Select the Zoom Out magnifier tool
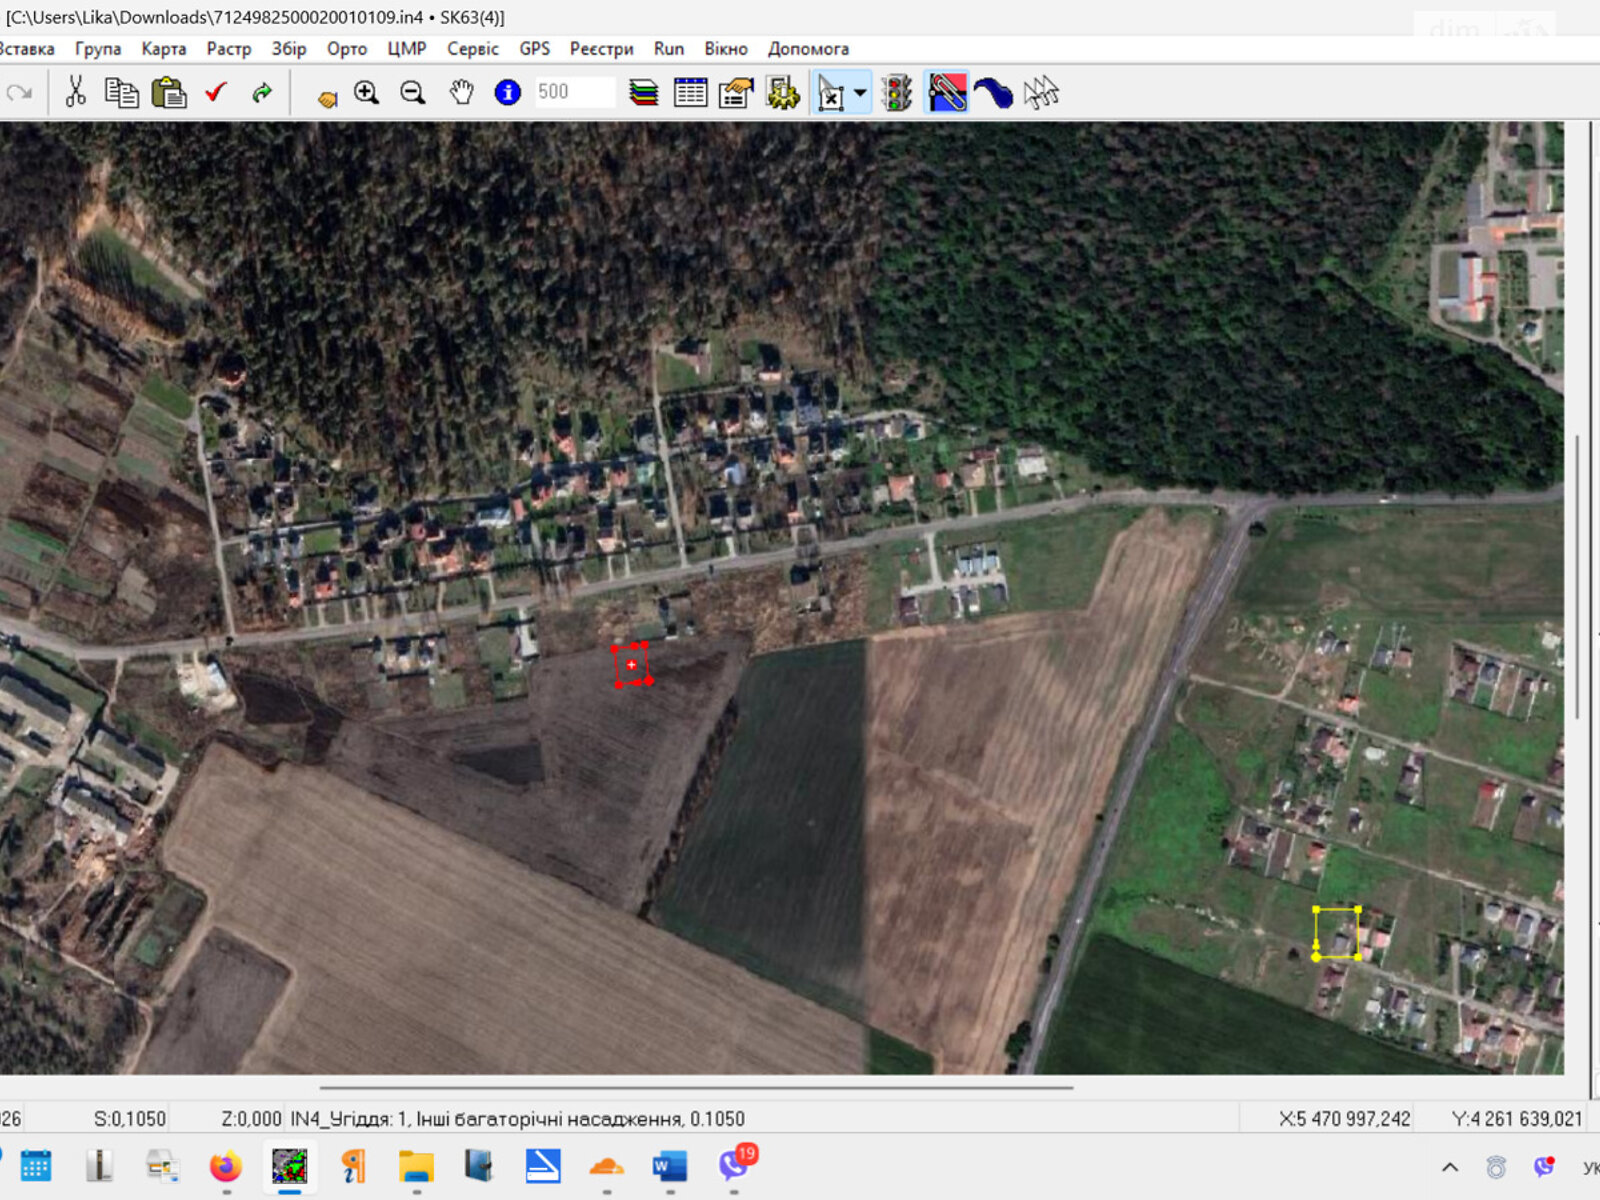 coord(412,93)
